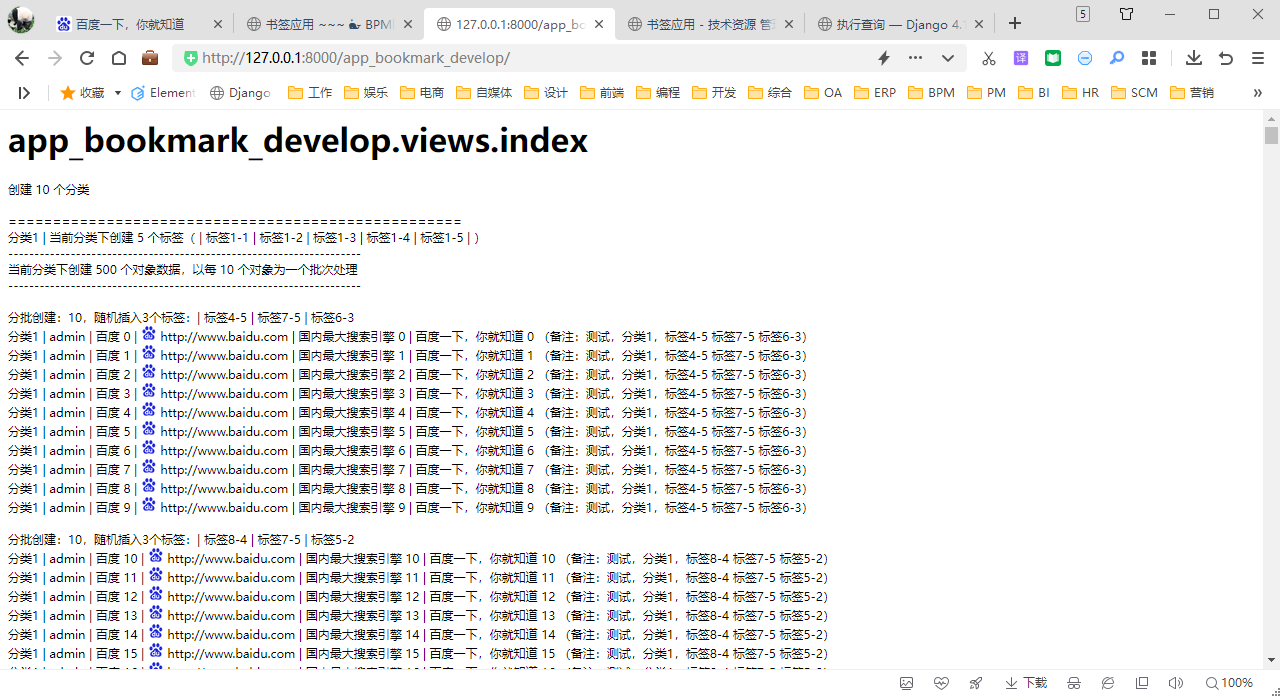Open the Django bookmark link
The height and width of the screenshot is (696, 1280).
tap(240, 92)
